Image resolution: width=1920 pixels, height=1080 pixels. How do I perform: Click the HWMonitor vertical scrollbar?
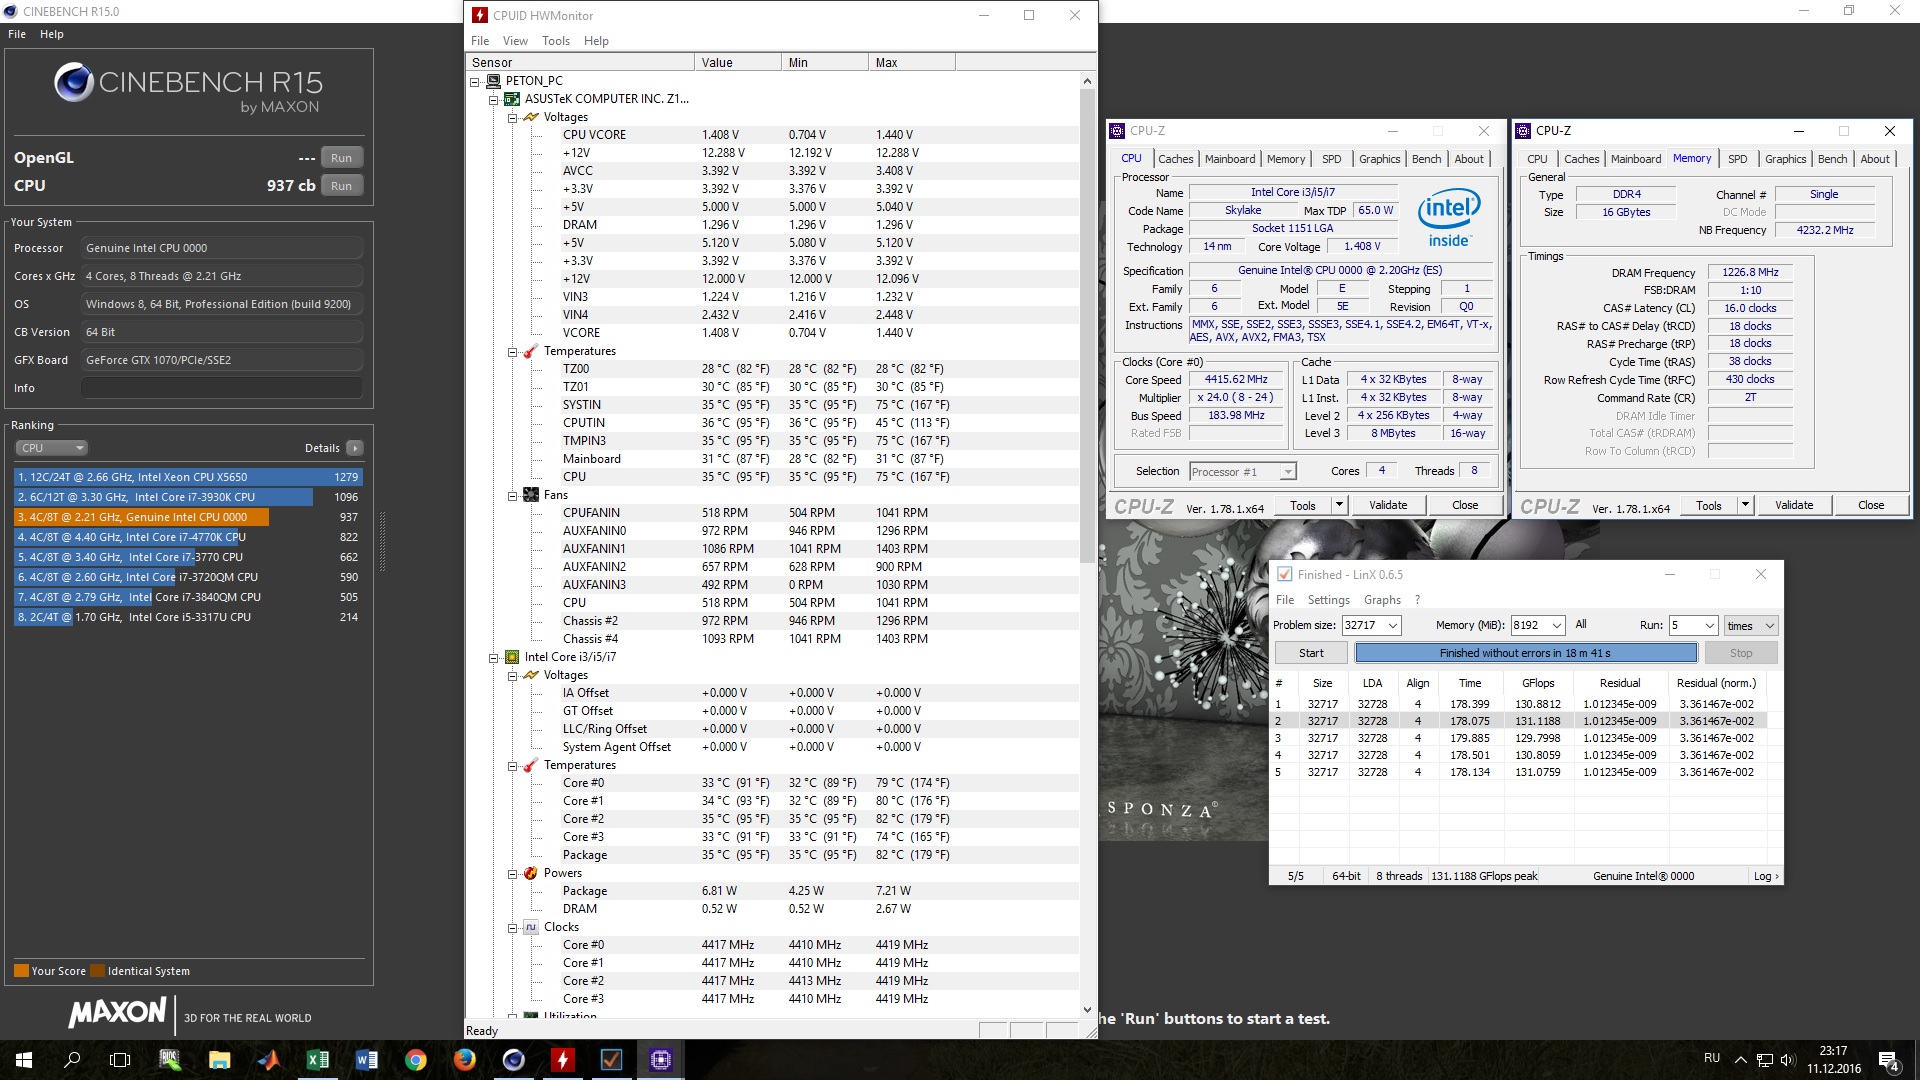pyautogui.click(x=1087, y=325)
